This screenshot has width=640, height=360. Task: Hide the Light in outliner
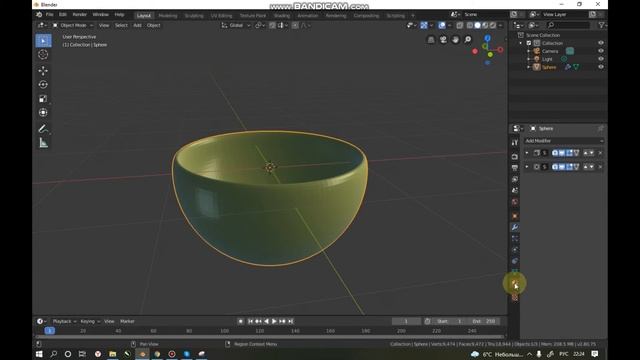(x=601, y=59)
